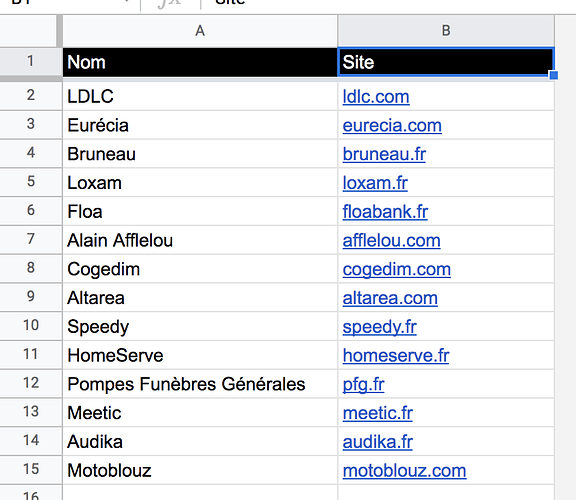Click the fill handle on Site cell
576x500 pixels.
click(x=554, y=75)
